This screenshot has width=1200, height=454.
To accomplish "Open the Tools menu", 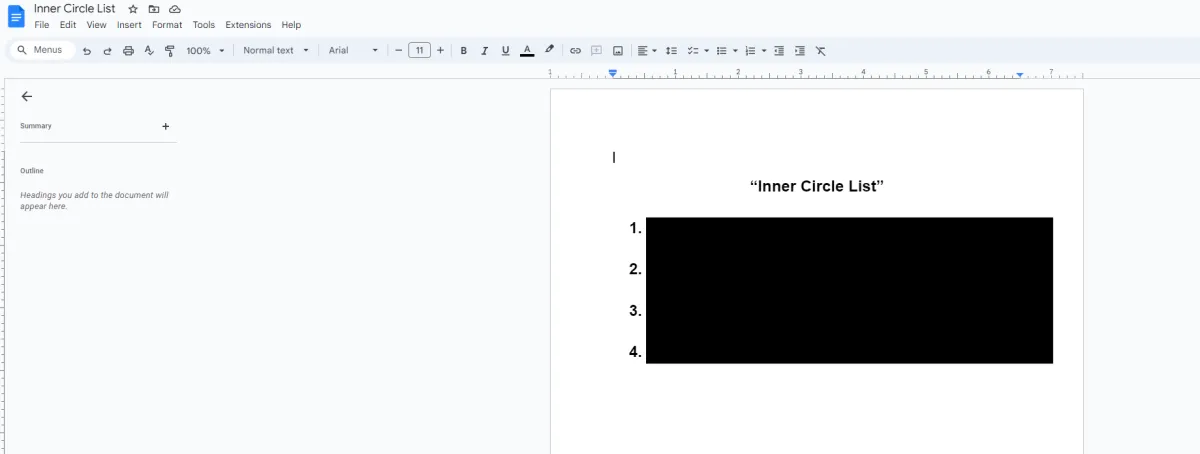I will 204,25.
